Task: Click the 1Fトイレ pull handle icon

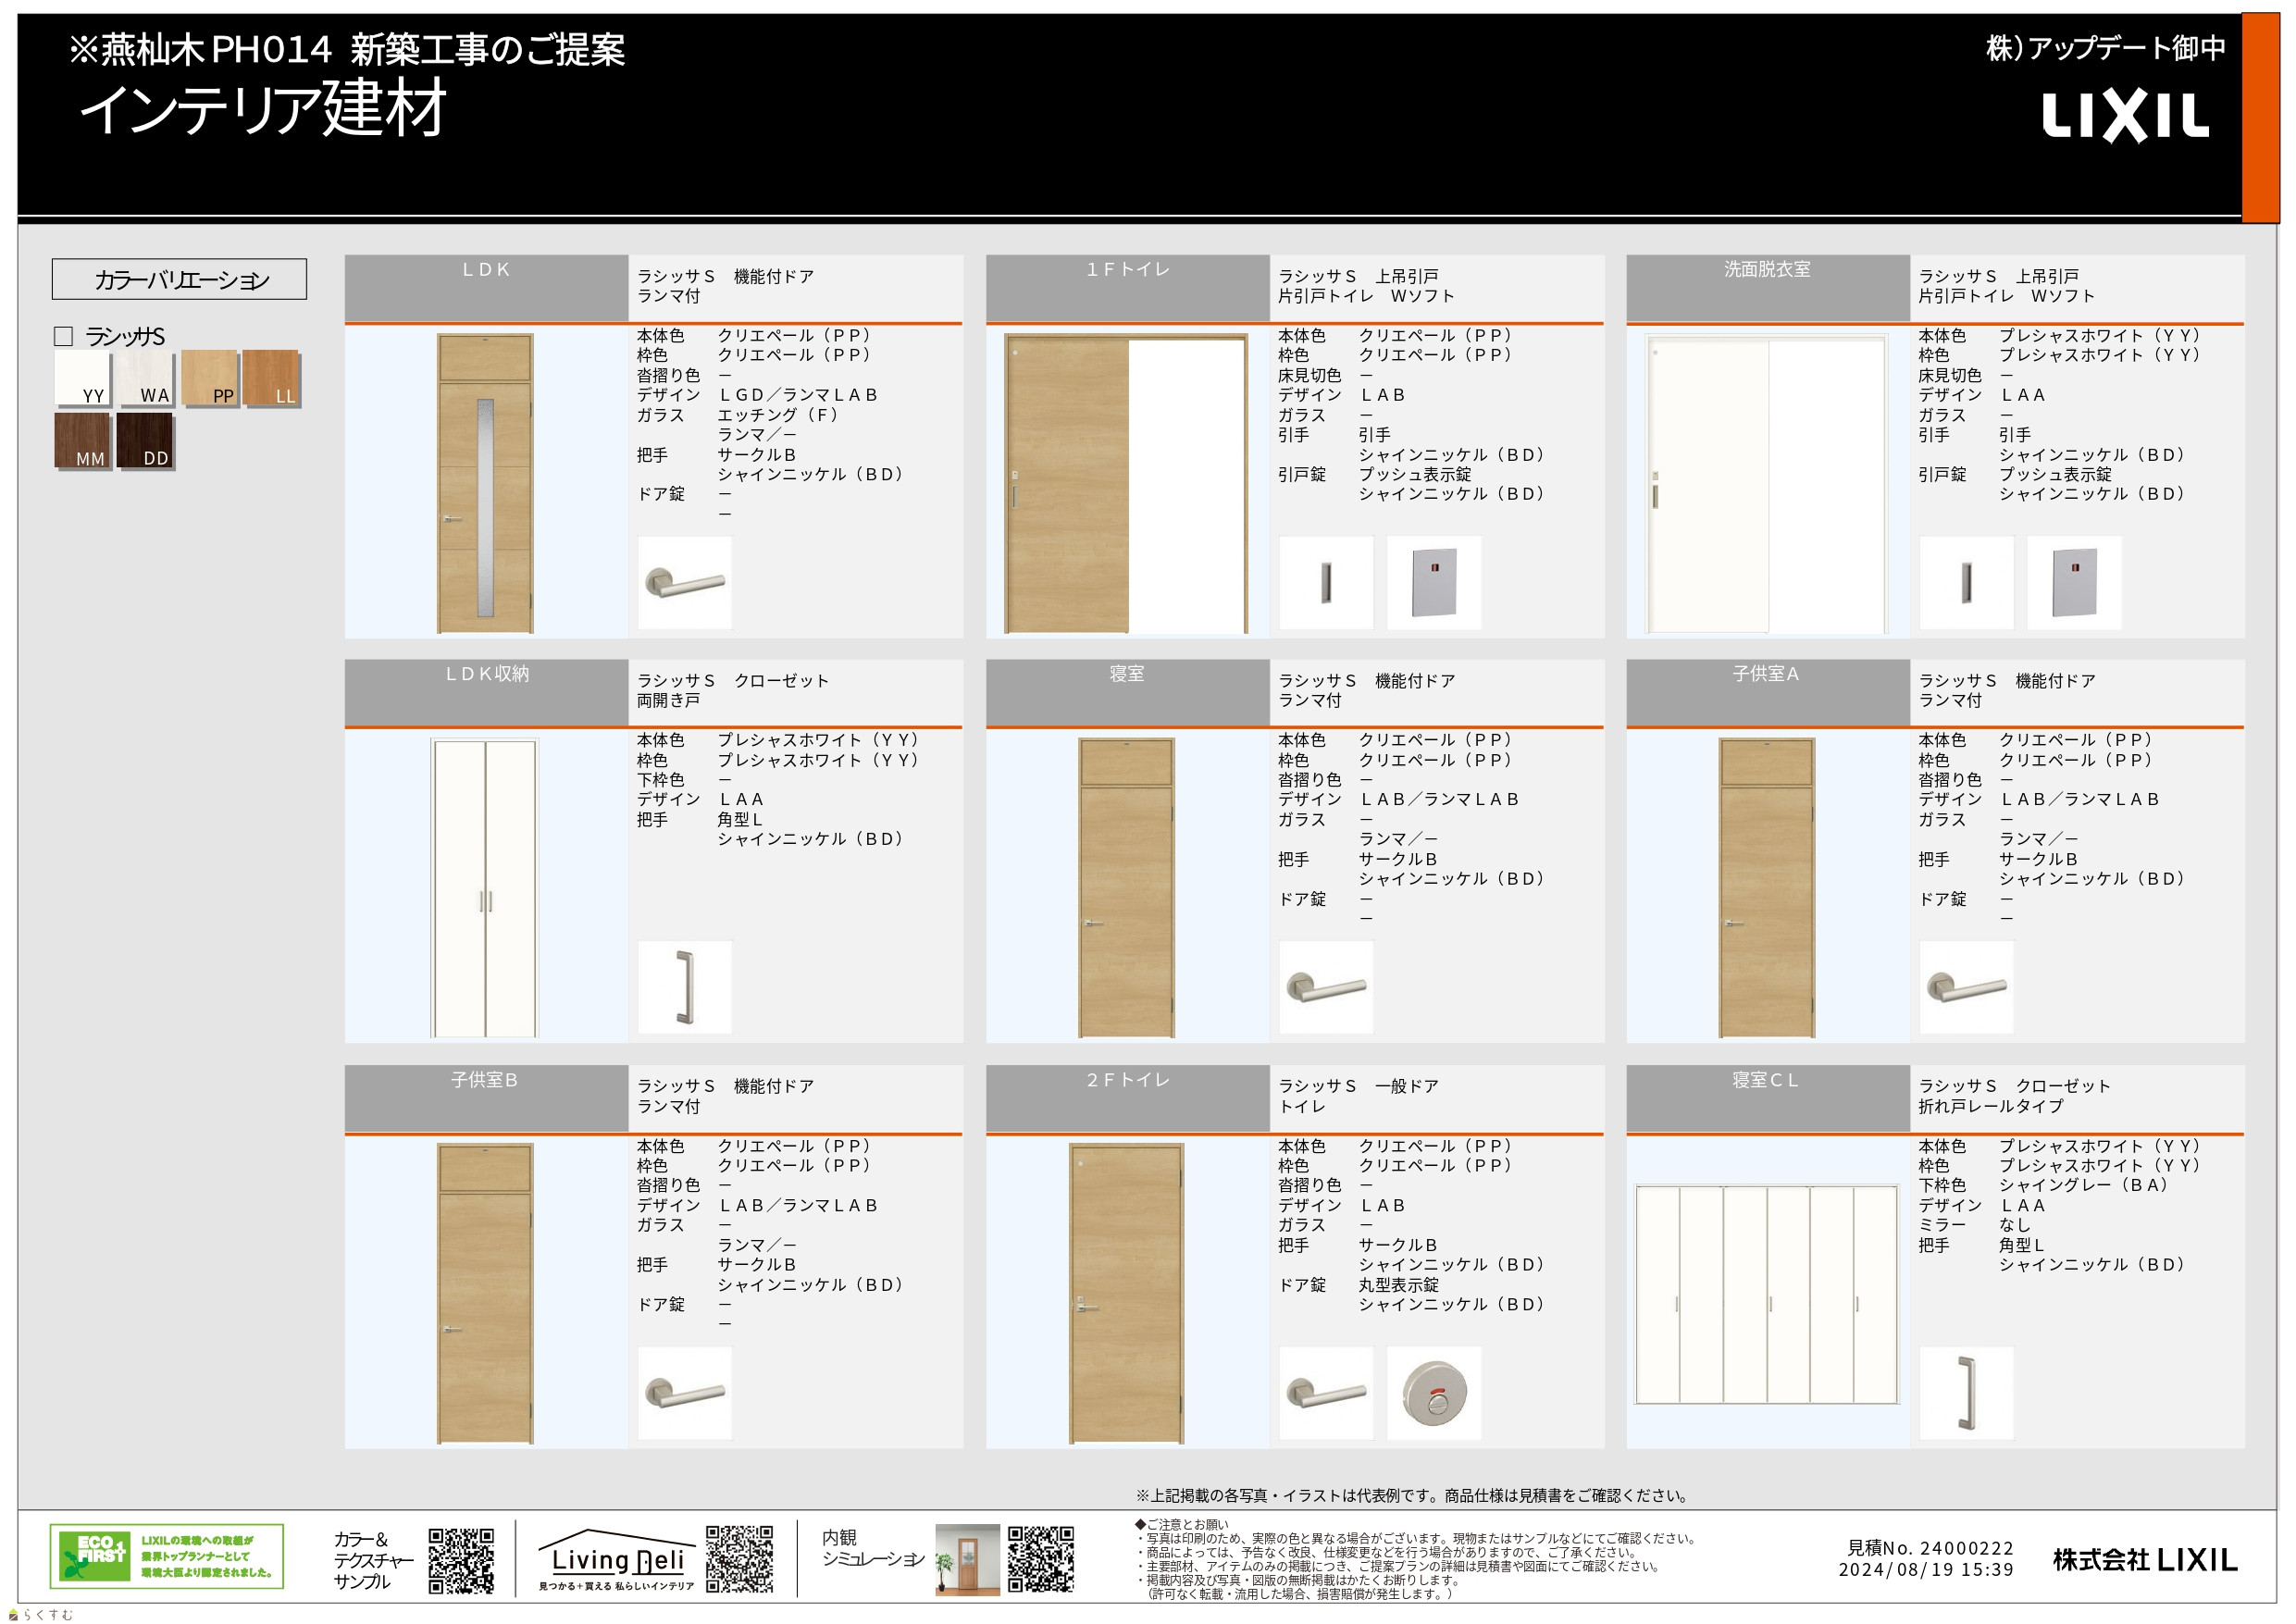Action: (1326, 582)
